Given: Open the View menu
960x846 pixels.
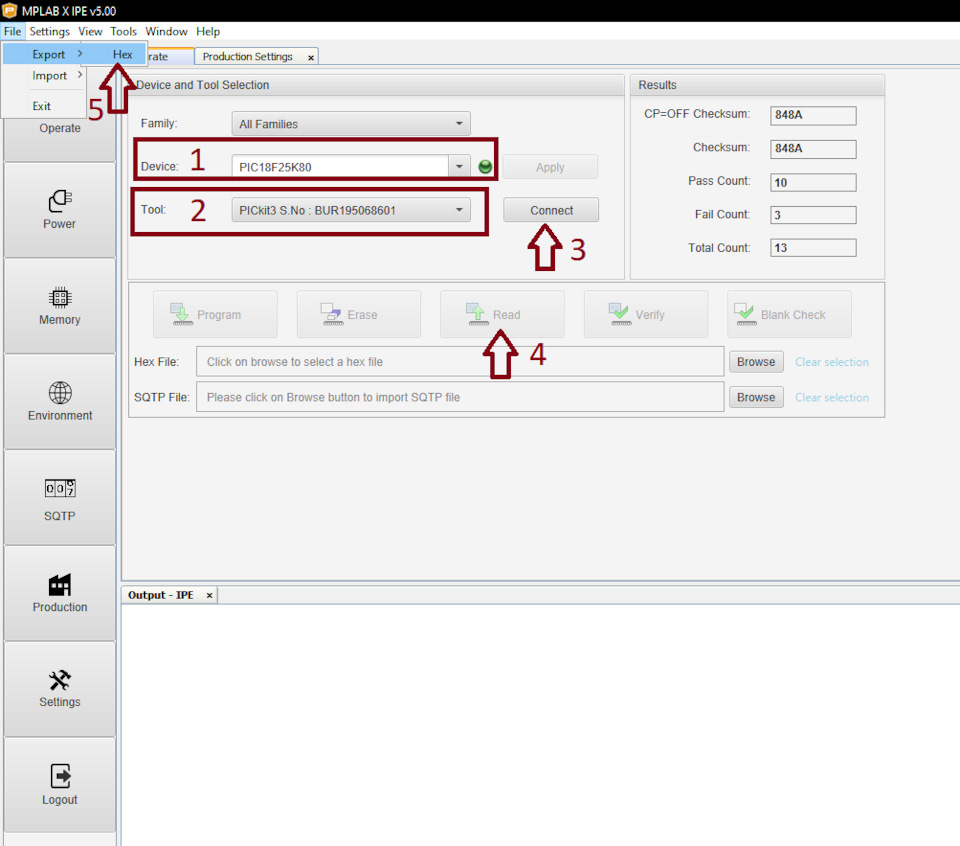Looking at the screenshot, I should [90, 31].
